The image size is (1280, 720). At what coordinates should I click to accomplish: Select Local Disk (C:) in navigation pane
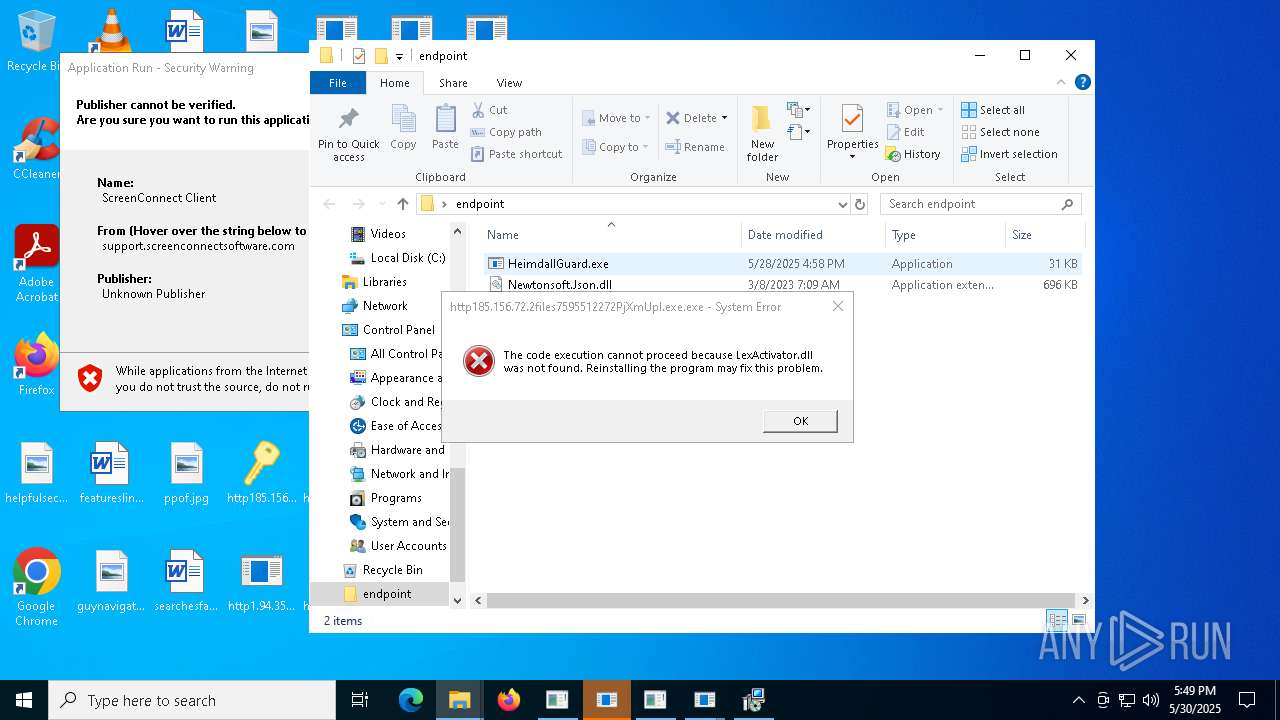(407, 258)
